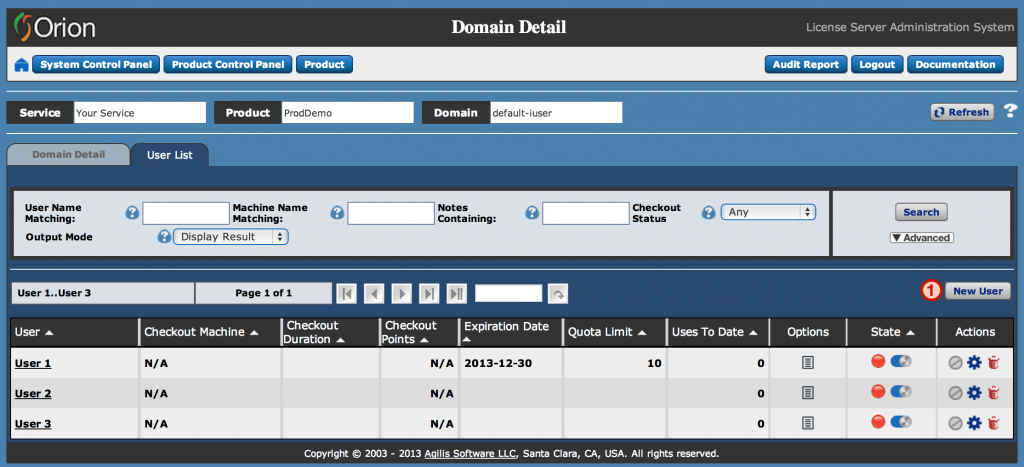Image resolution: width=1024 pixels, height=467 pixels.
Task: Open the Checkout Status dropdown
Action: (x=768, y=212)
